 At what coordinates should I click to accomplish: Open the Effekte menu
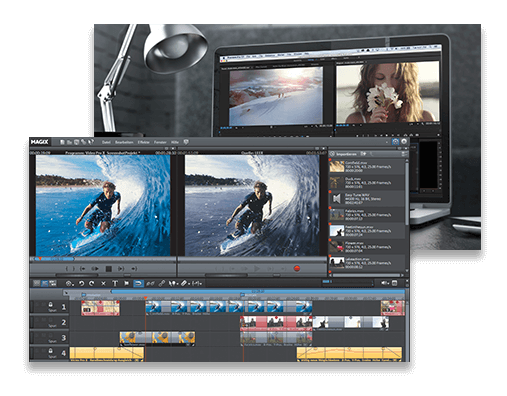143,142
